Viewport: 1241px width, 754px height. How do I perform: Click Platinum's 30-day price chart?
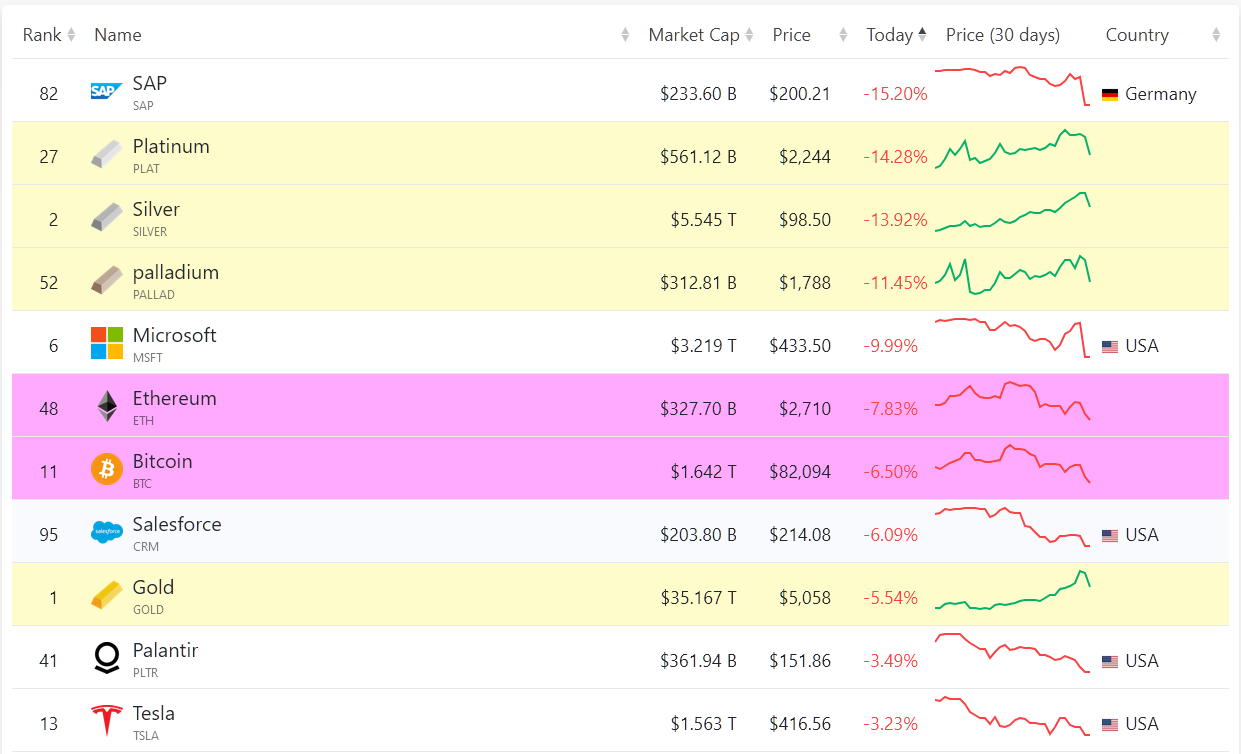click(x=1012, y=149)
